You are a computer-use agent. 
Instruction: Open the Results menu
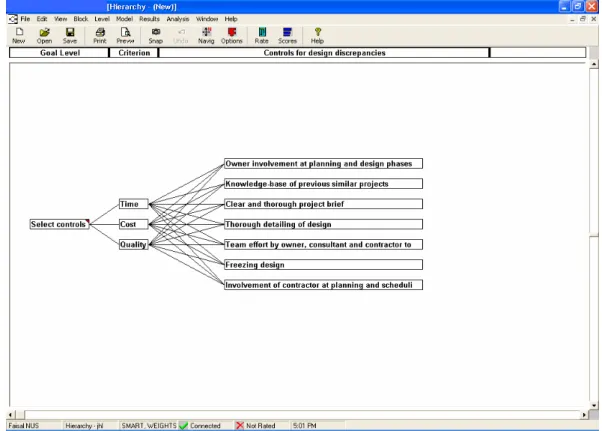click(x=150, y=19)
